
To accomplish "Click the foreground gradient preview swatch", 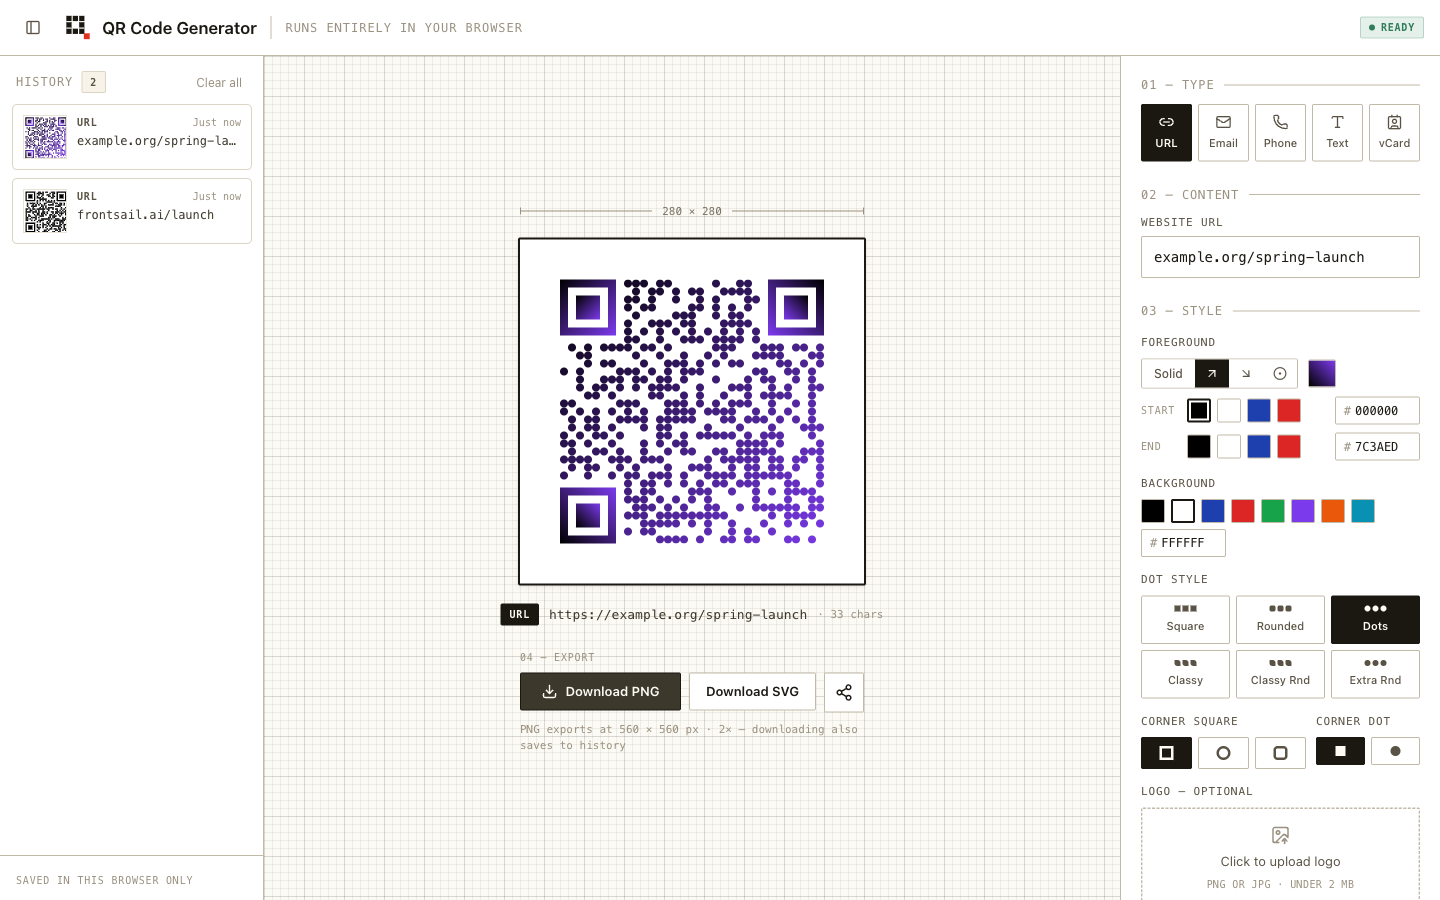I will [x=1322, y=374].
